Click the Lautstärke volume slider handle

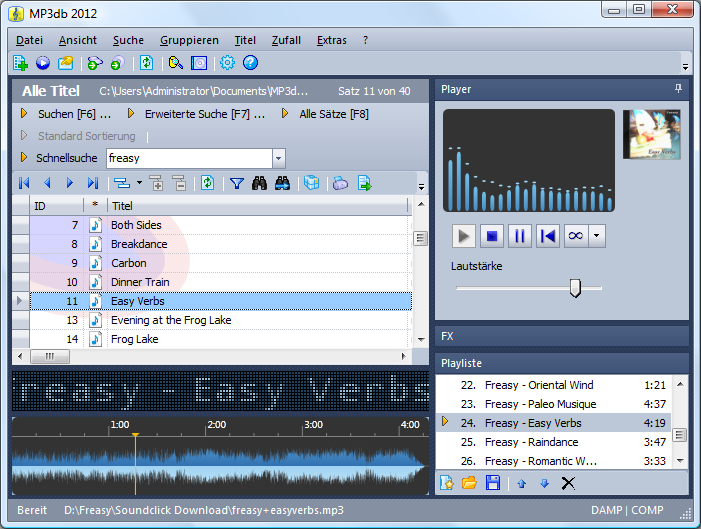coord(575,288)
